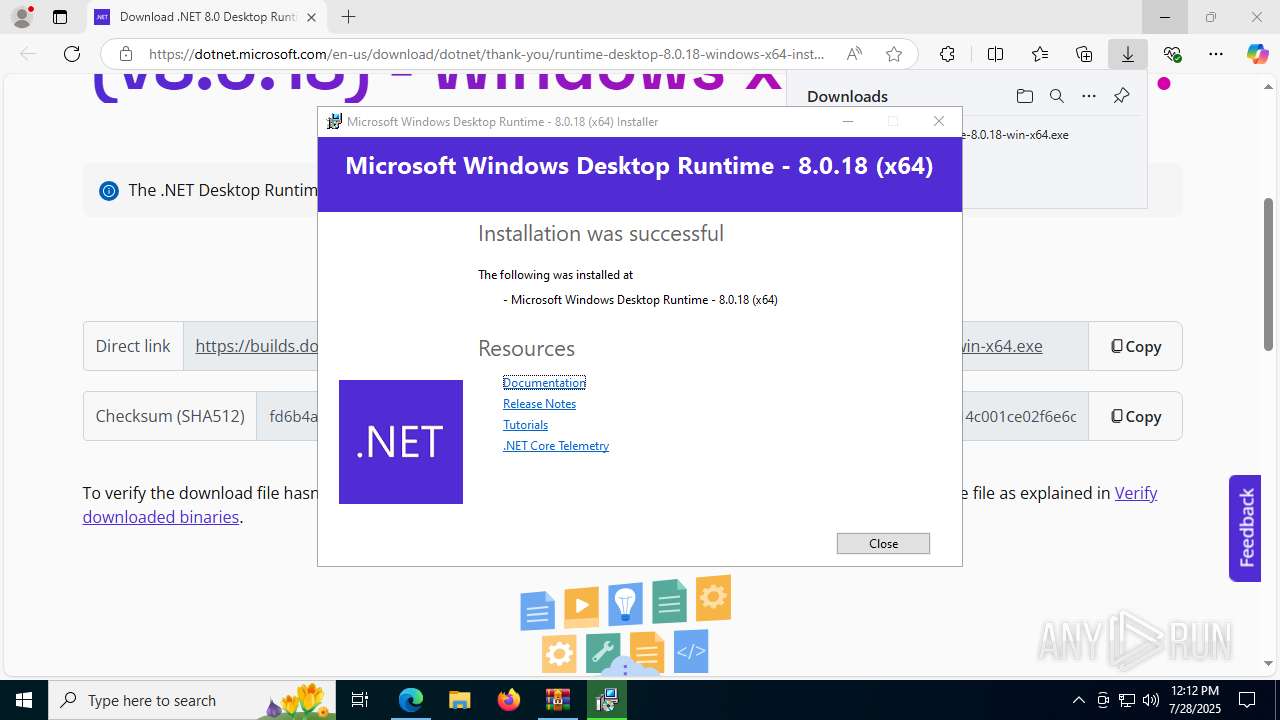The width and height of the screenshot is (1280, 720).
Task: Open Release Notes link in installer
Action: 539,404
